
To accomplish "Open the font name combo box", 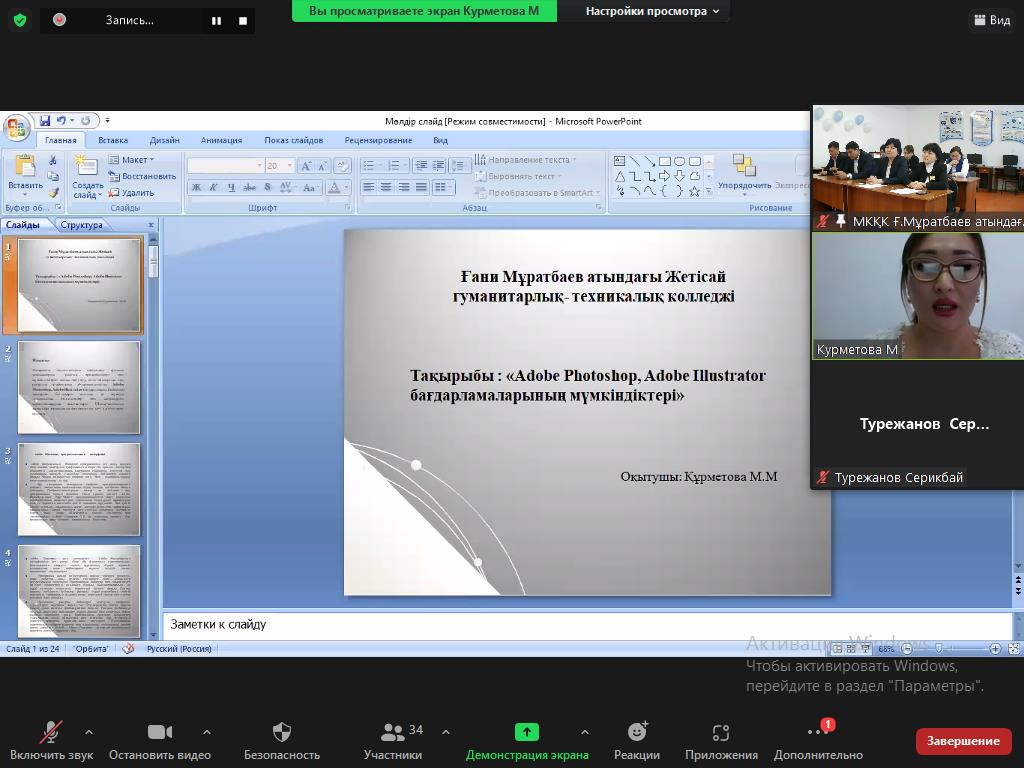I will pos(225,166).
